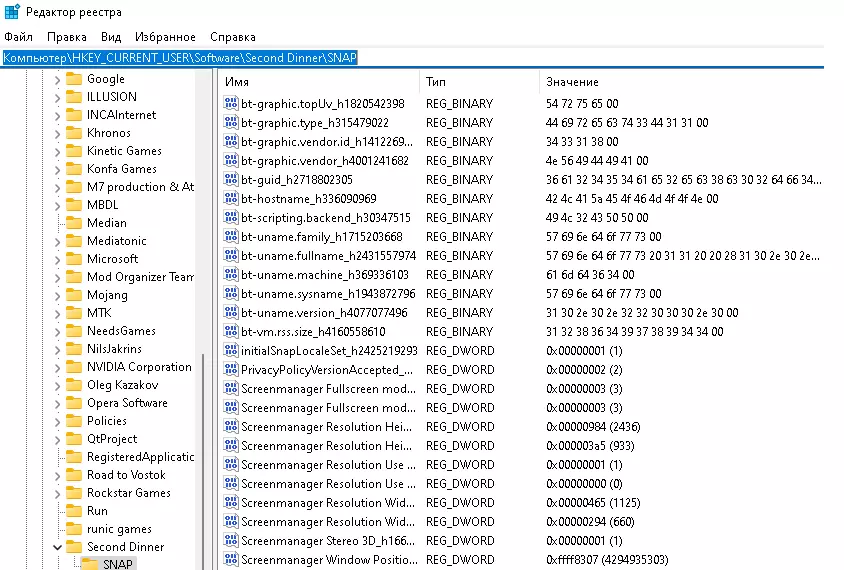
Task: Click the Google folder icon
Action: (74, 79)
